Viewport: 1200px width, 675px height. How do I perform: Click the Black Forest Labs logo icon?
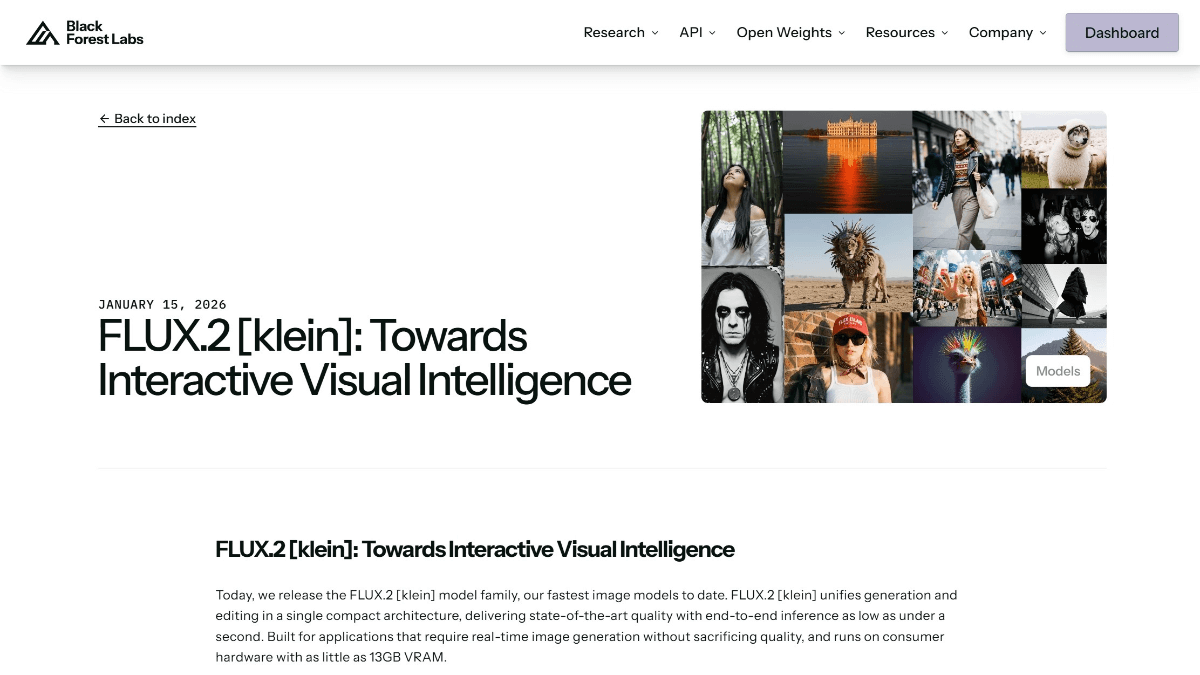(43, 33)
